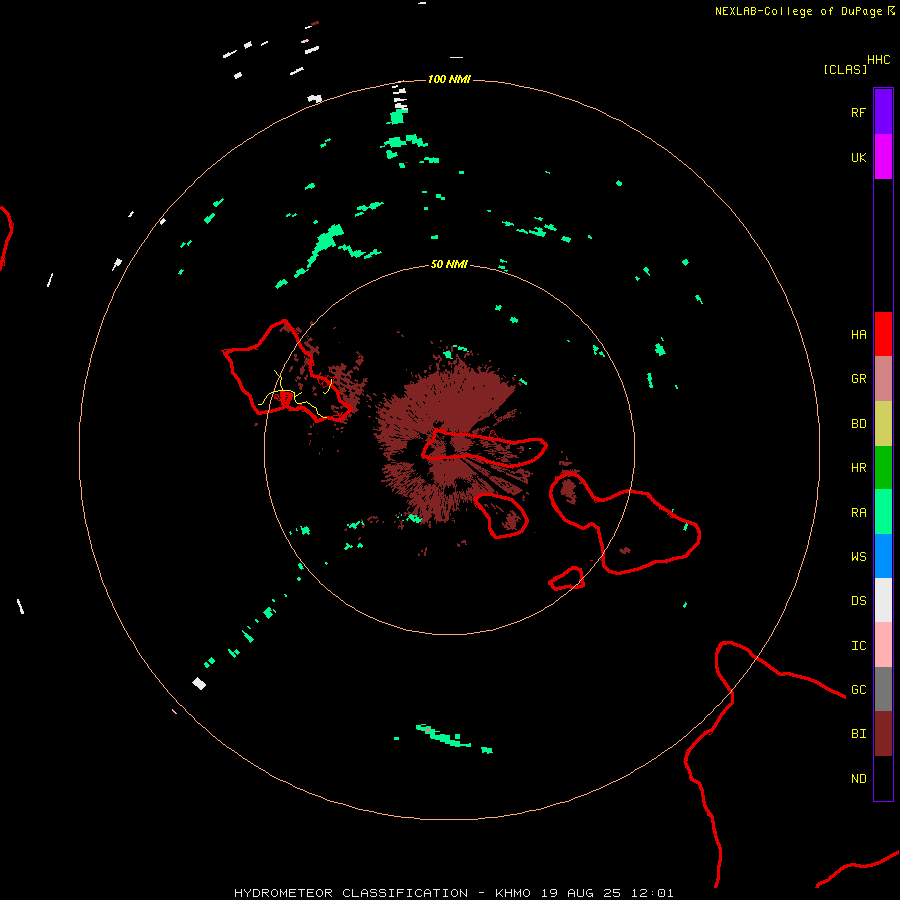Click the NEXLAB-College of DuPage text
Screen dimensions: 900x900
point(798,11)
